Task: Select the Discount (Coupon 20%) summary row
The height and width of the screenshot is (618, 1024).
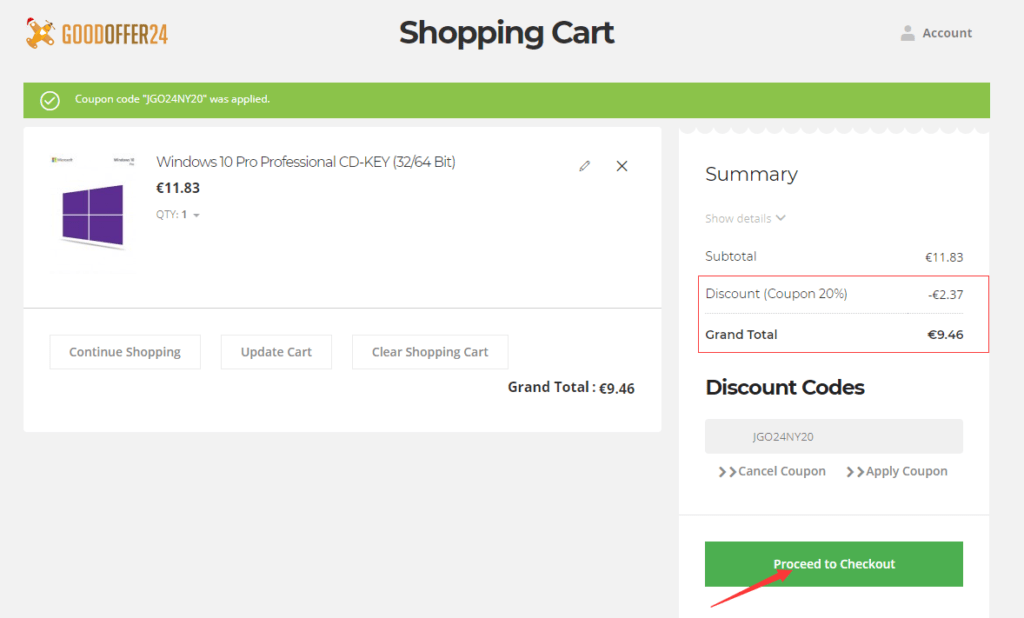Action: point(833,294)
